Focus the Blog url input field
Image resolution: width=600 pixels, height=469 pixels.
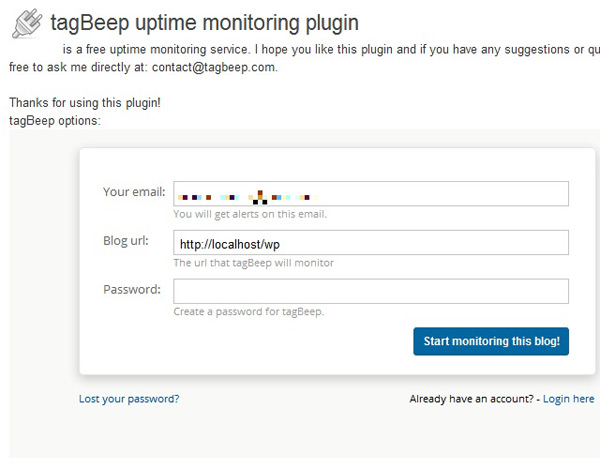[371, 243]
